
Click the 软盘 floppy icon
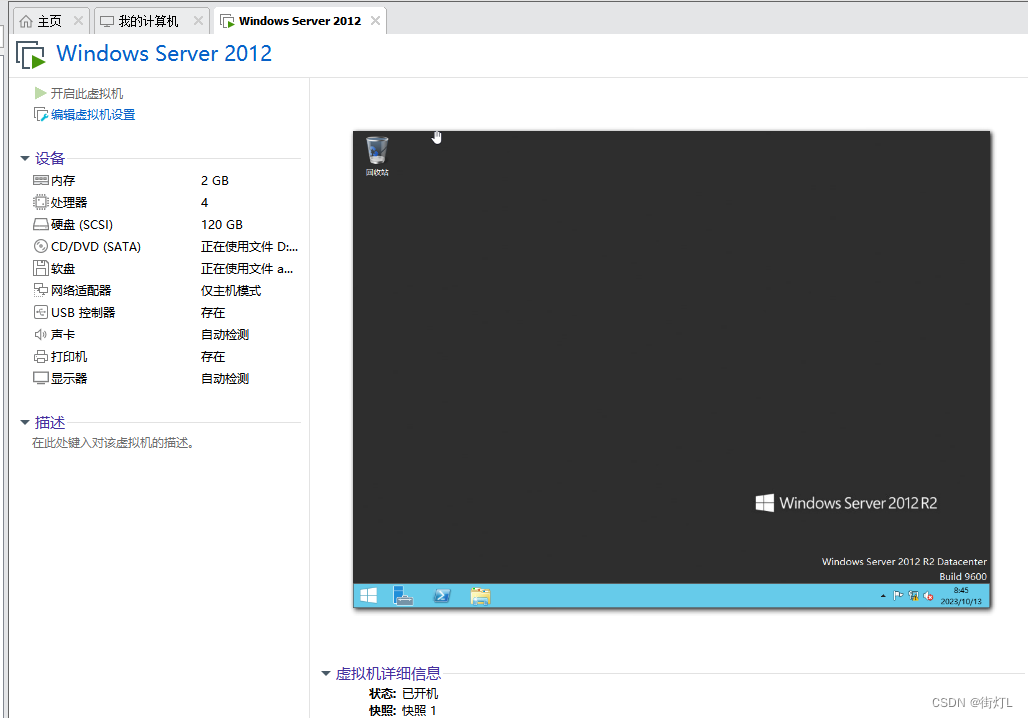coord(41,268)
